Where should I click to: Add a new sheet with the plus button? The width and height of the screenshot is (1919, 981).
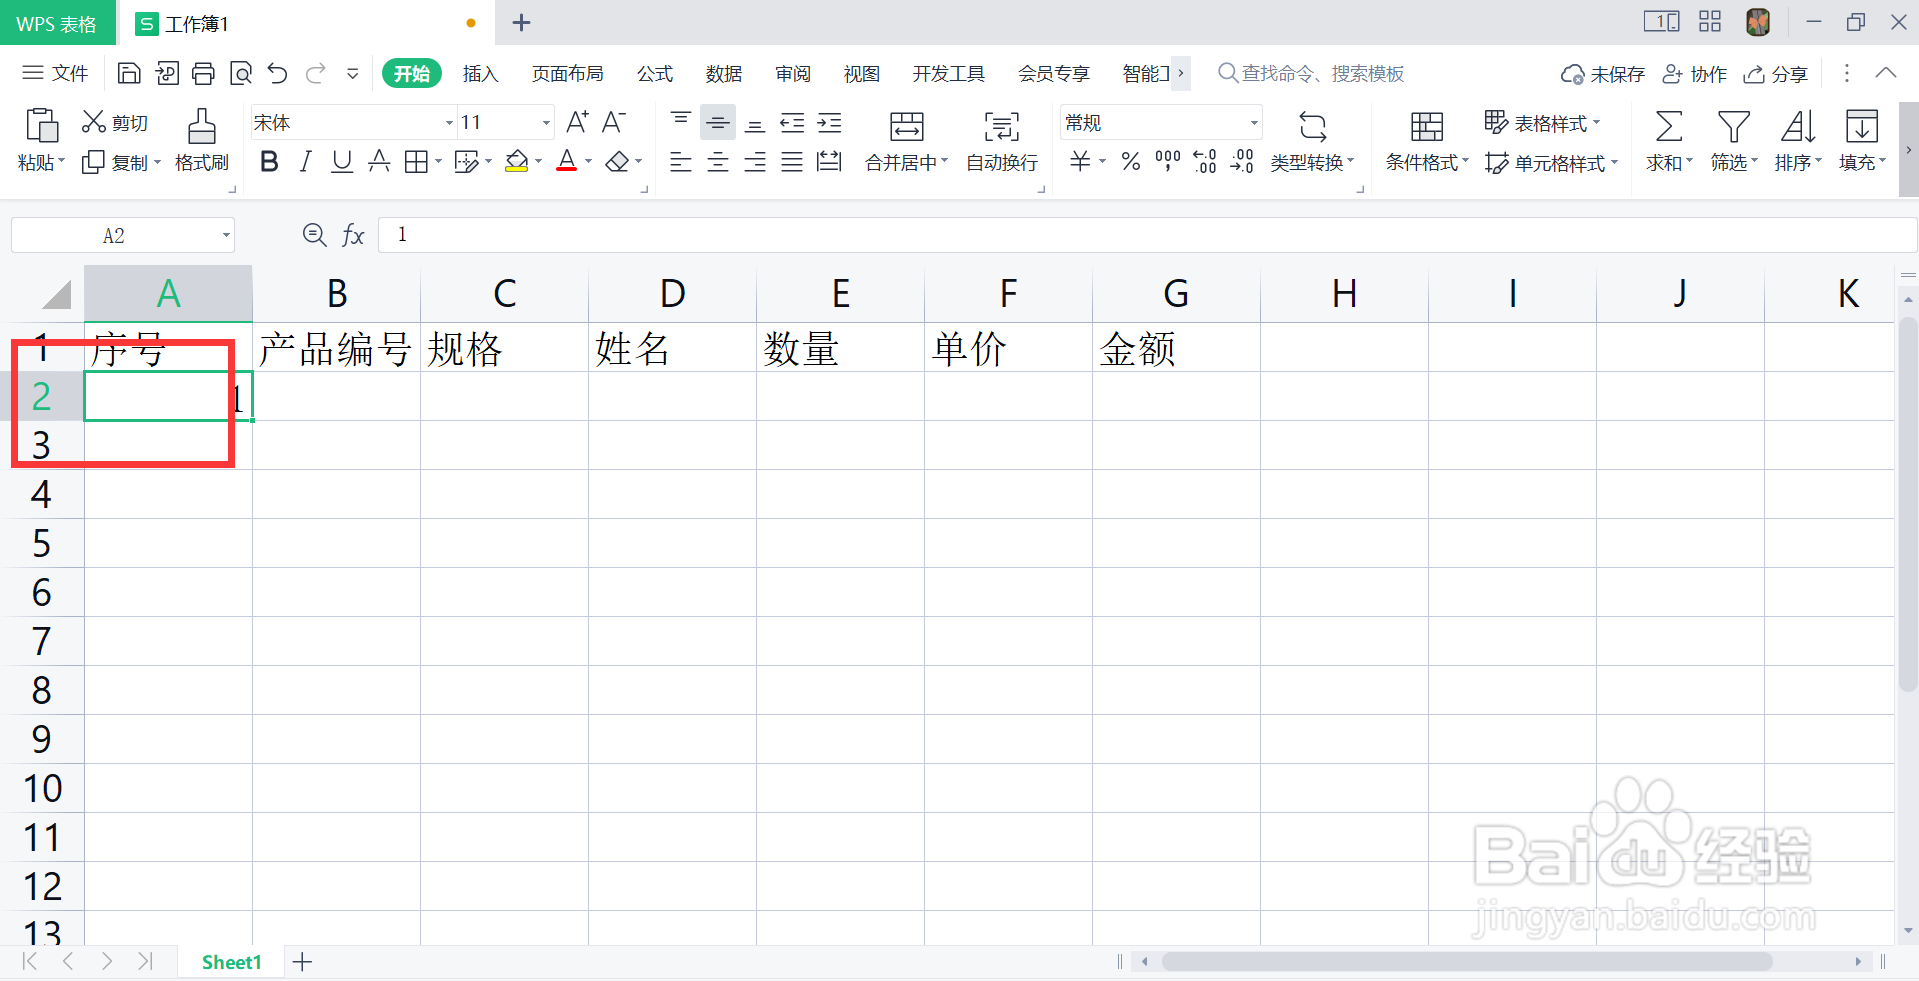(302, 961)
